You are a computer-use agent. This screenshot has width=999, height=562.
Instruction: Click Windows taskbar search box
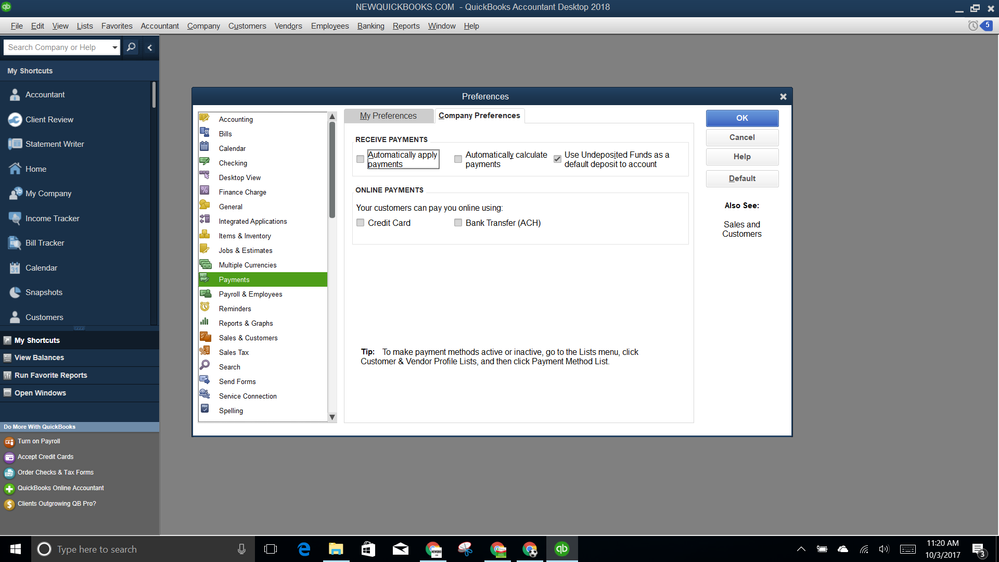coord(141,549)
